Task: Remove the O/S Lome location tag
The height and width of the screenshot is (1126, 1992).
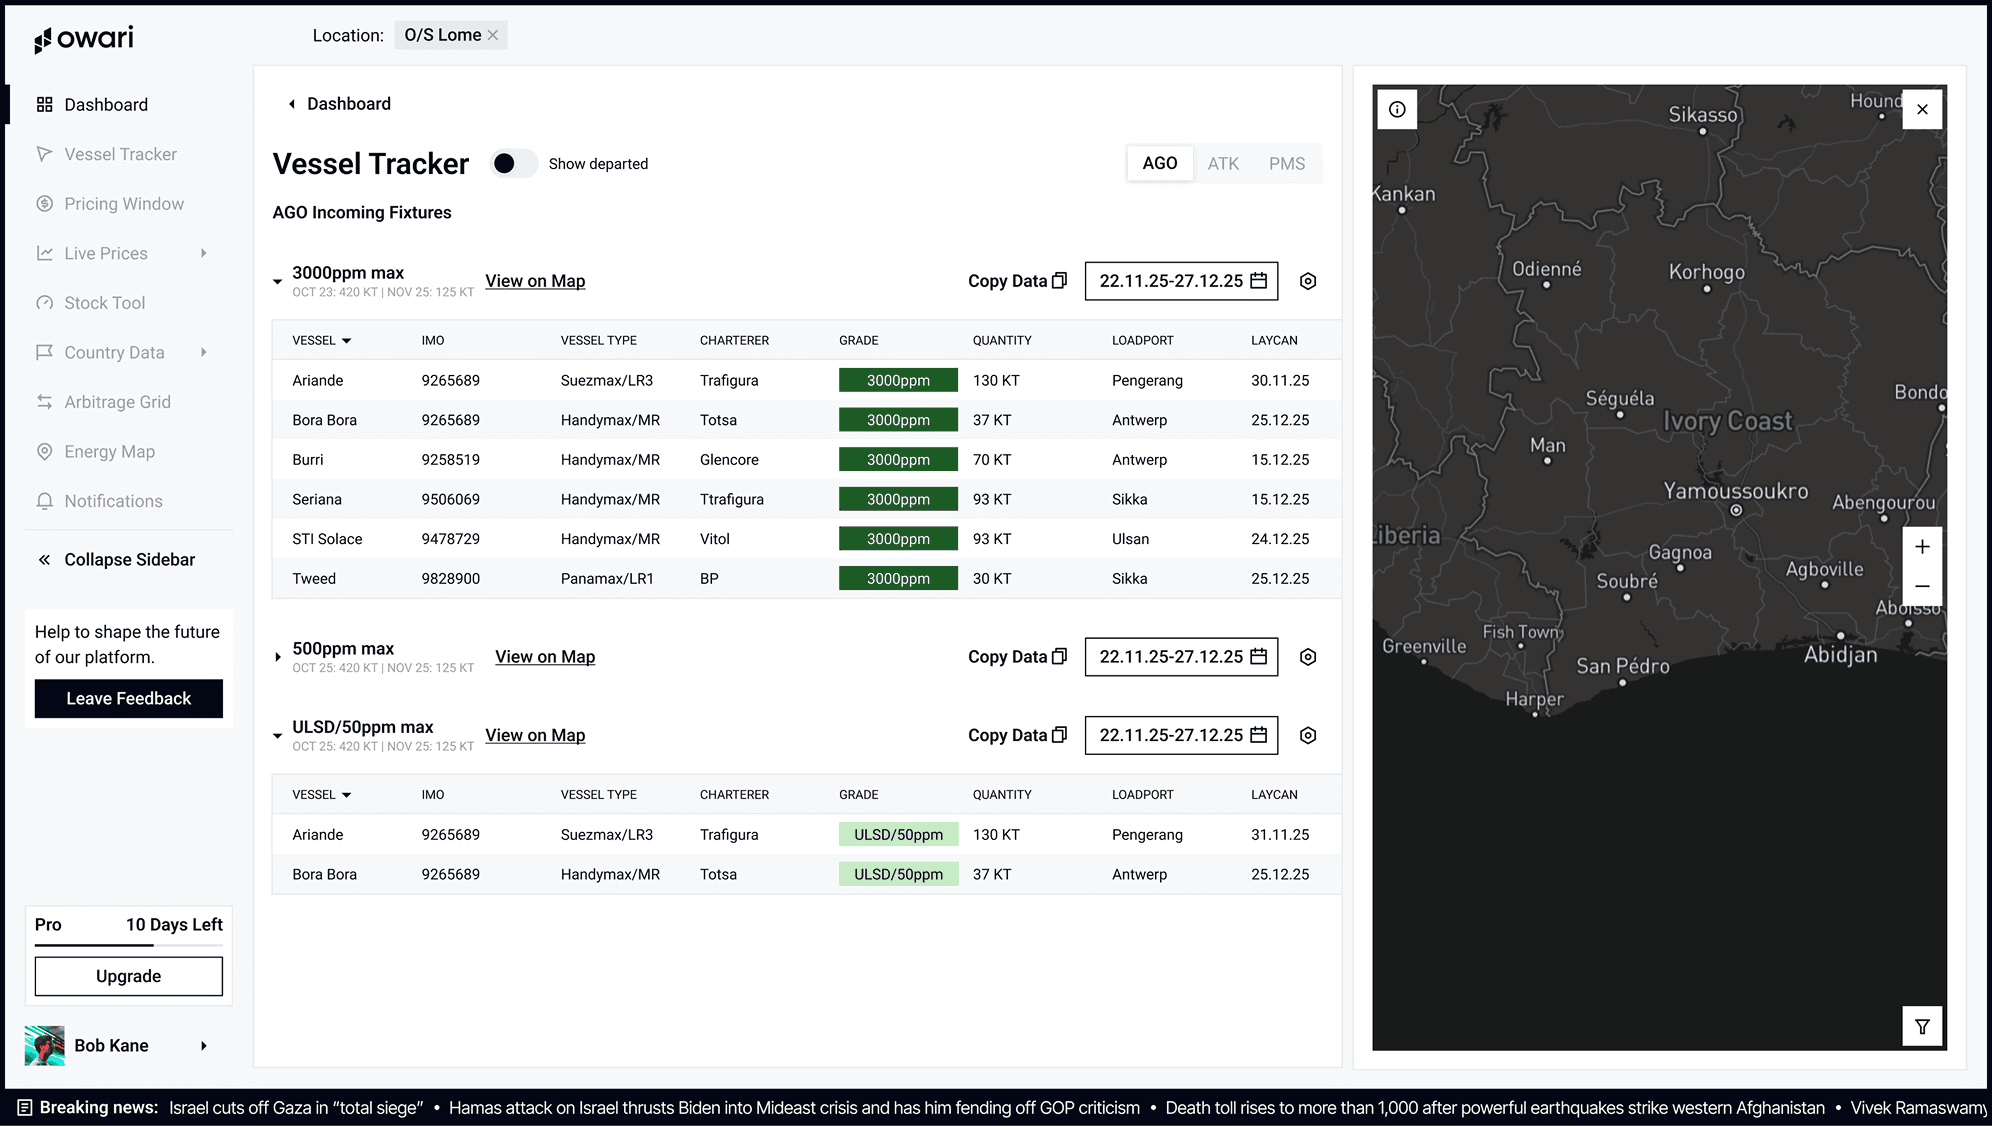Action: (493, 35)
